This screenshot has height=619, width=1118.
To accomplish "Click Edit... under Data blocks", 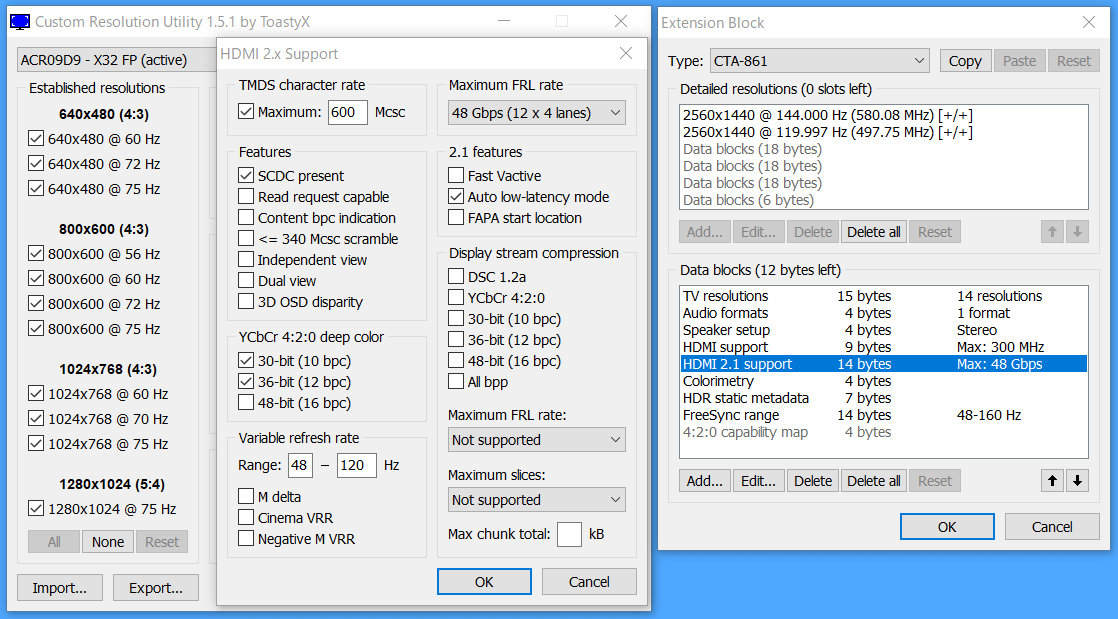I will 758,481.
